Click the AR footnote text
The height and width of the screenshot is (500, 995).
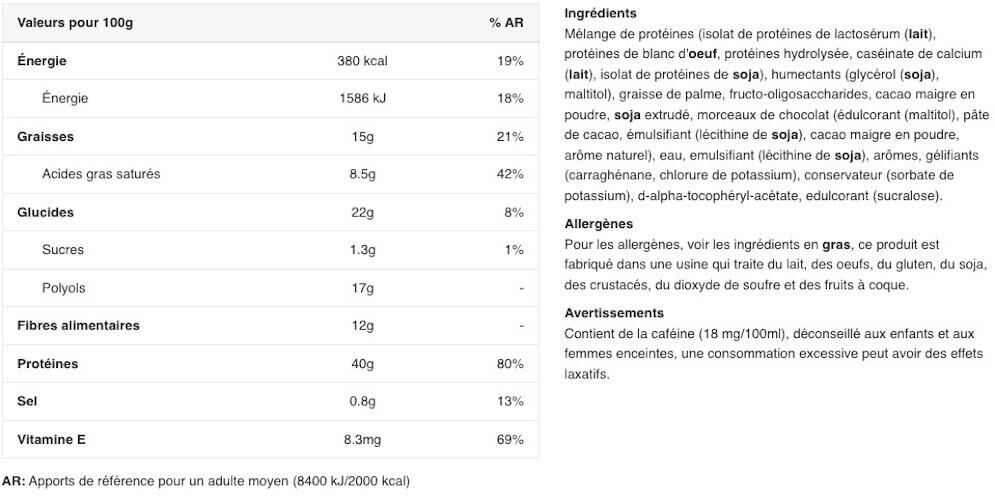point(206,481)
